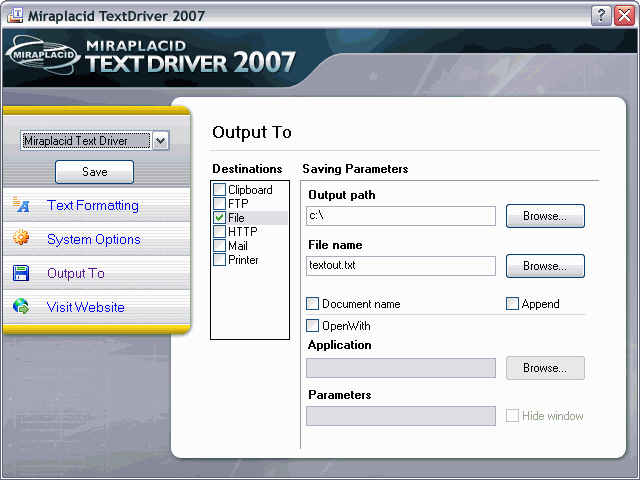Tick the Document name checkbox
This screenshot has width=640, height=480.
pos(313,304)
